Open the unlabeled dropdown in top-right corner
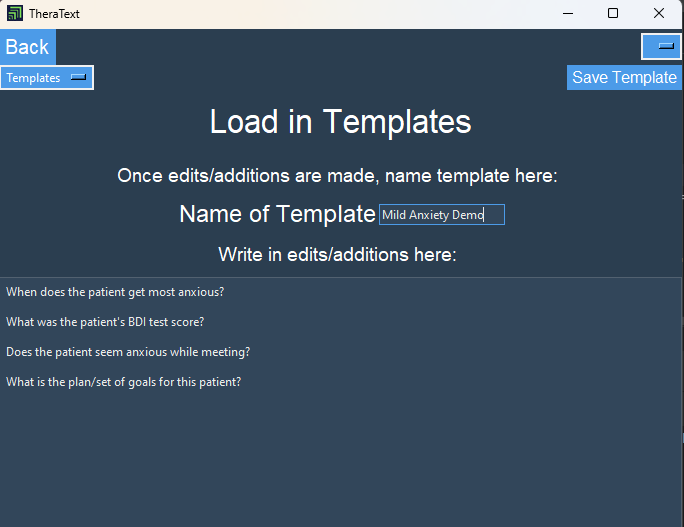 click(661, 46)
